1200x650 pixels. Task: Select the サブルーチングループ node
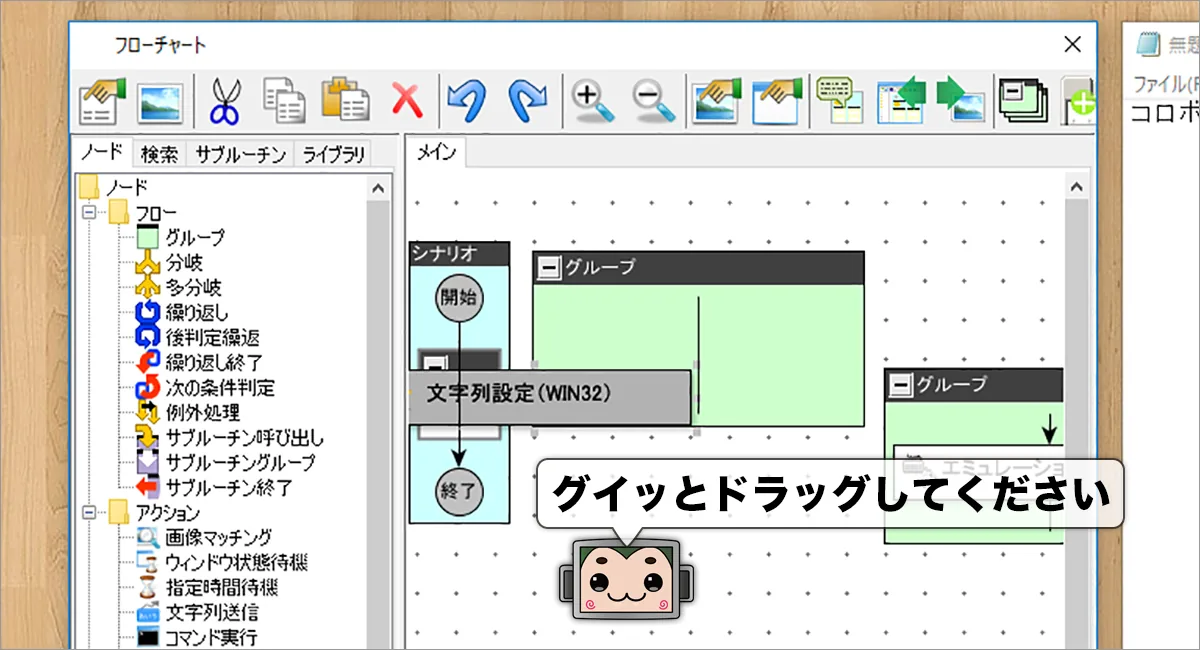[x=226, y=463]
